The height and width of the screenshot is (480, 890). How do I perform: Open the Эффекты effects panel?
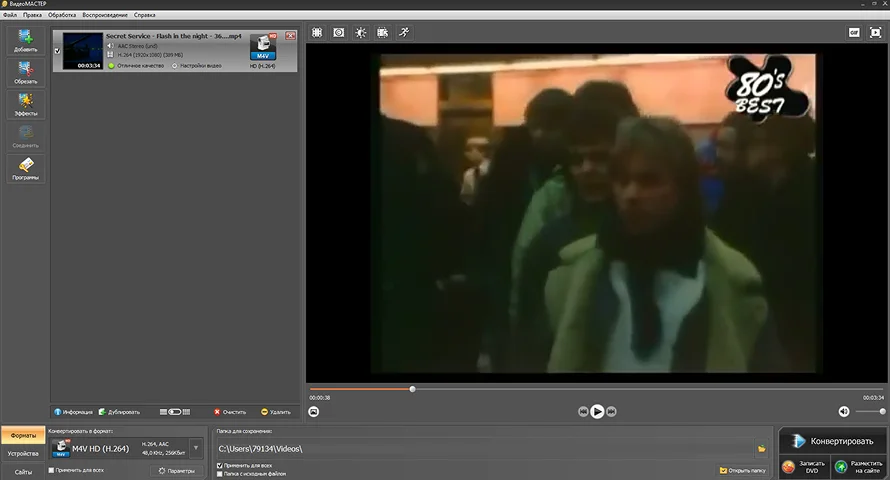click(x=25, y=104)
